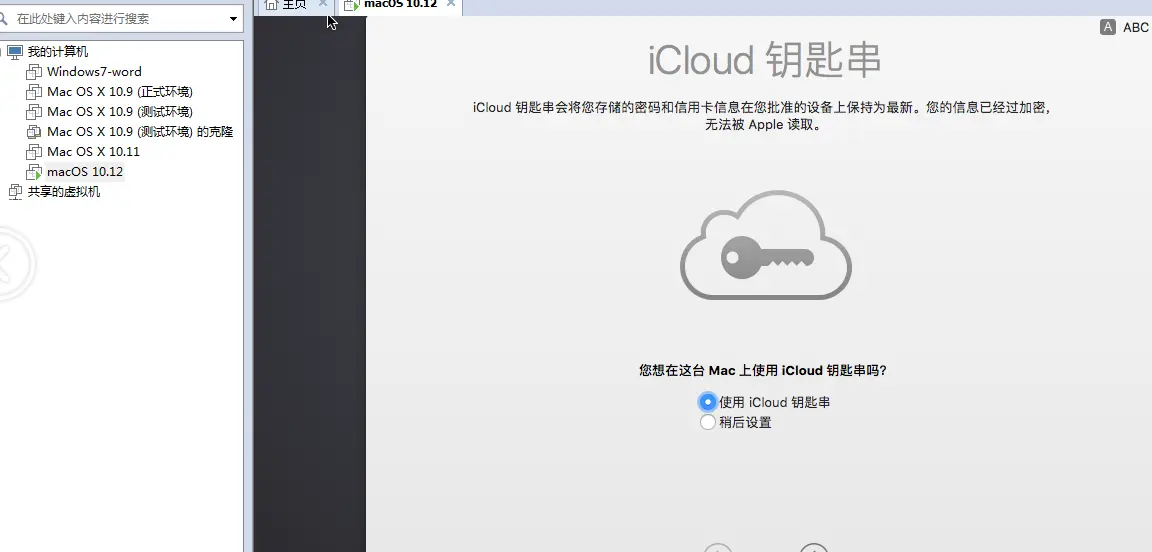
Task: Select Mac OS X 10.9 (测试环境)
Action: coord(120,111)
